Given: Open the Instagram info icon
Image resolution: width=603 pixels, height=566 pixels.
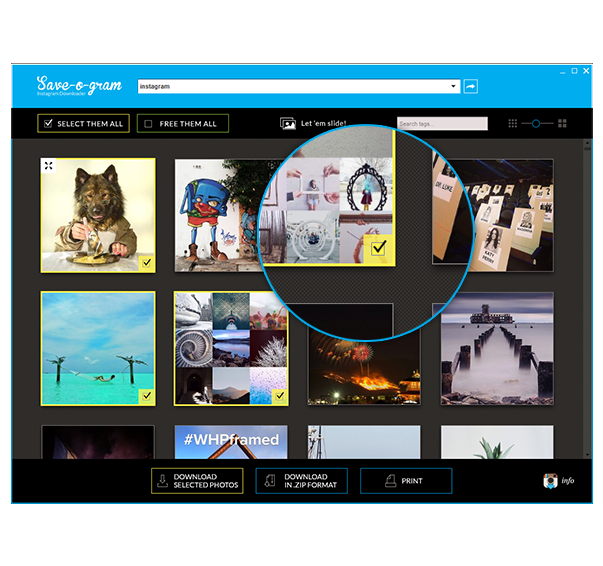Looking at the screenshot, I should 550,481.
